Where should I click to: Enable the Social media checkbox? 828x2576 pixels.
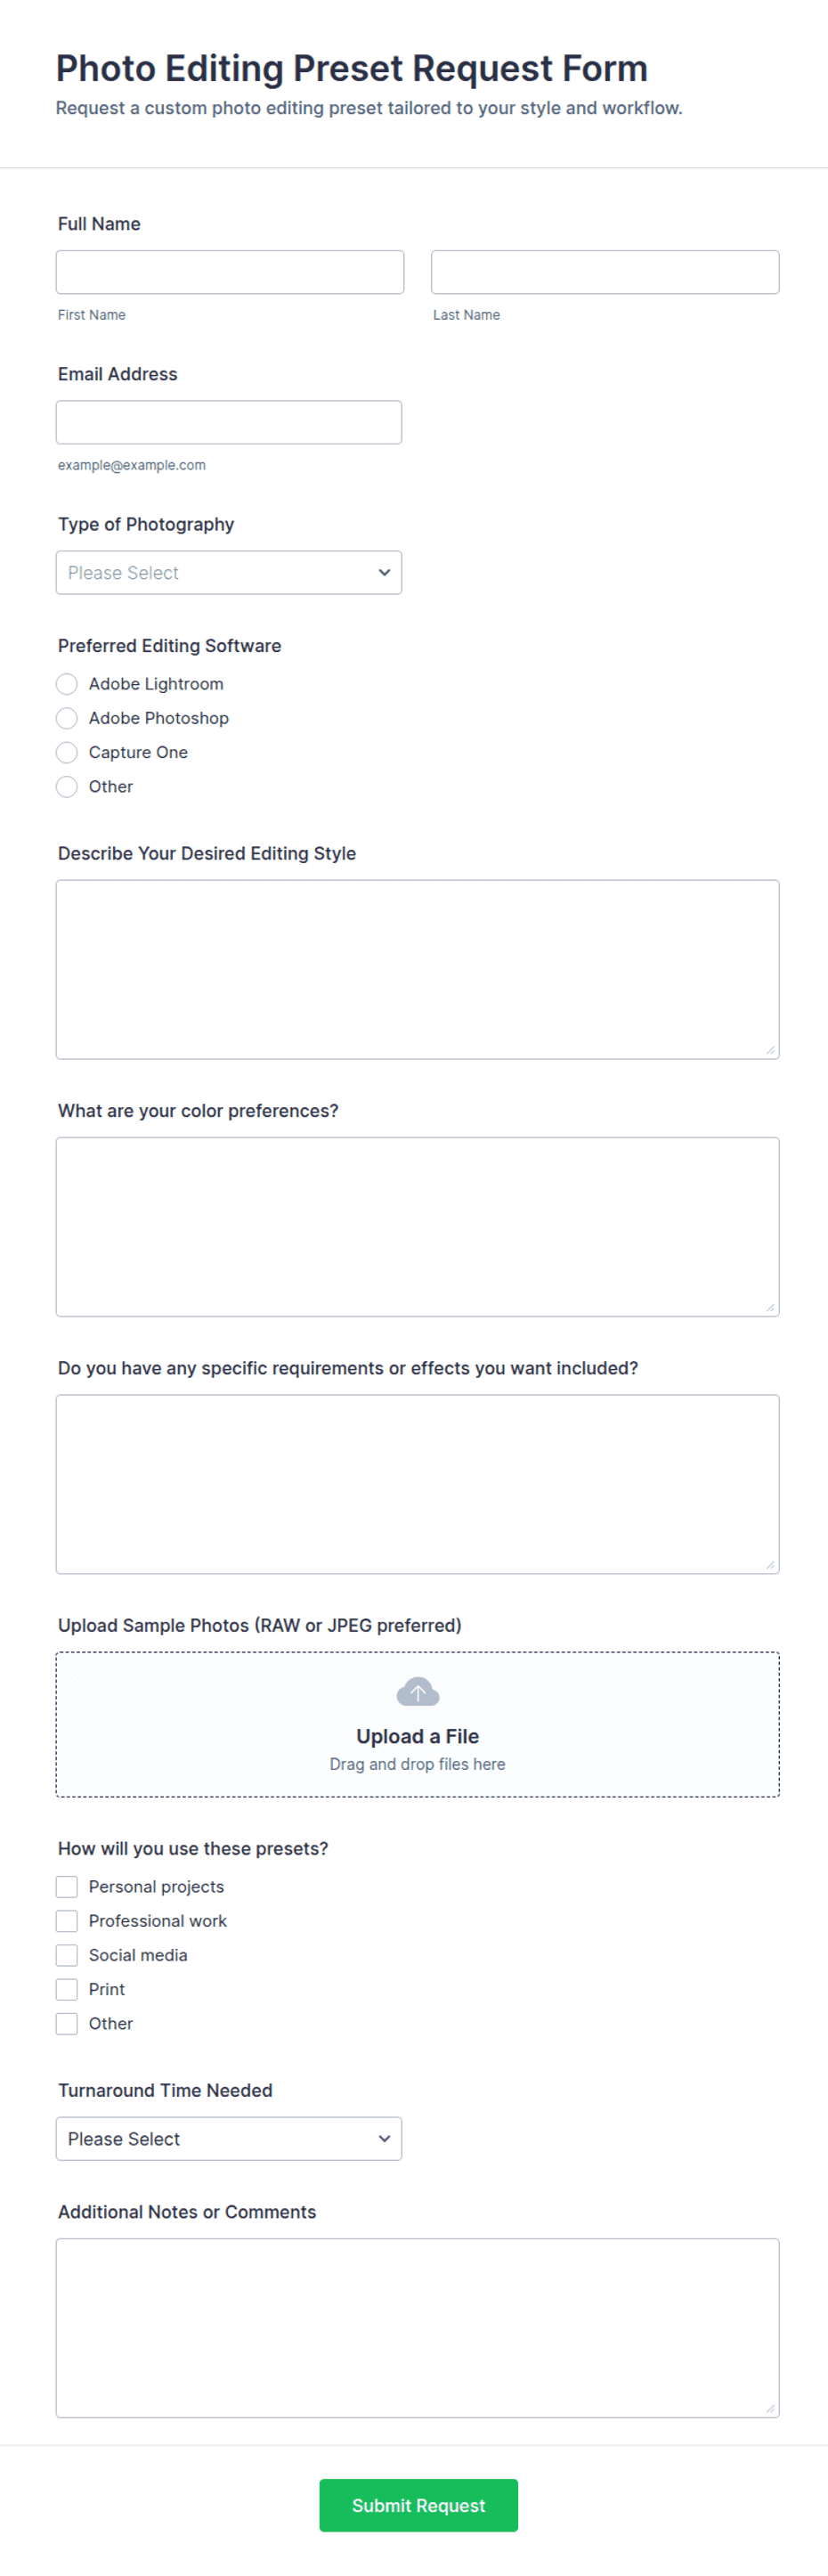coord(67,1954)
